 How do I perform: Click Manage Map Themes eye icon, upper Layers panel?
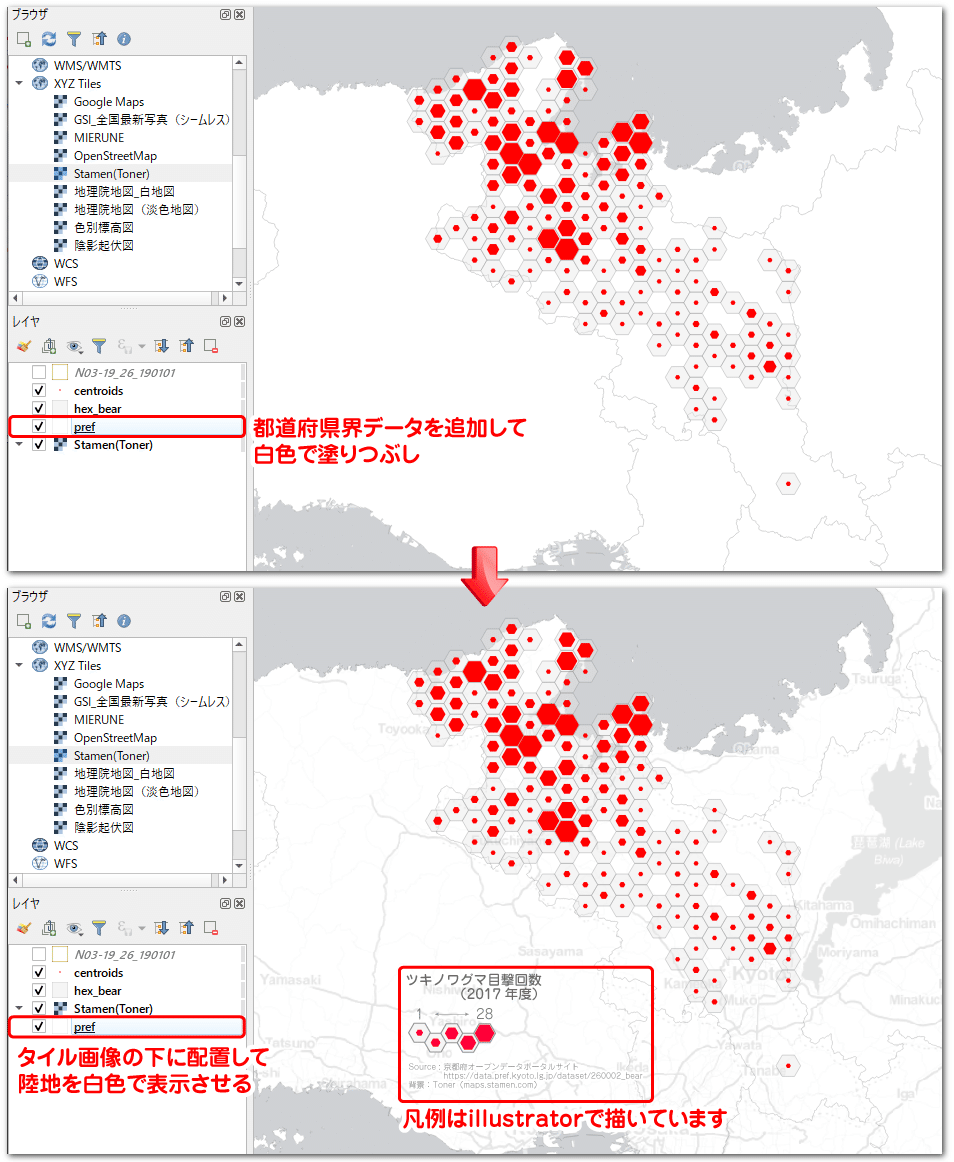tap(74, 346)
